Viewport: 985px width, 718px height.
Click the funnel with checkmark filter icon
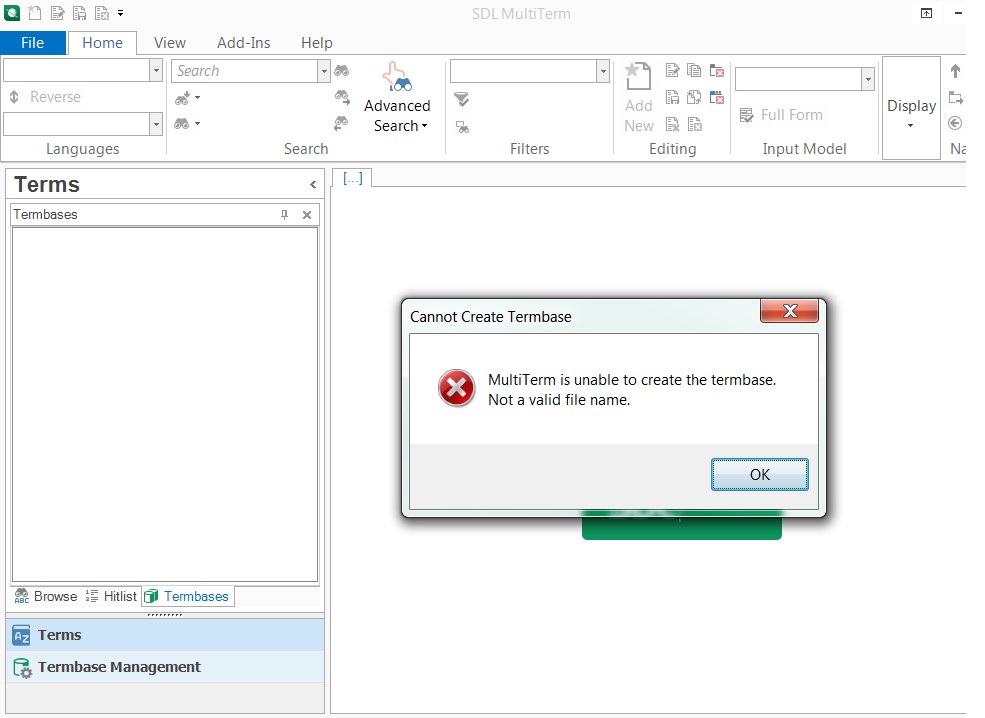(x=462, y=99)
